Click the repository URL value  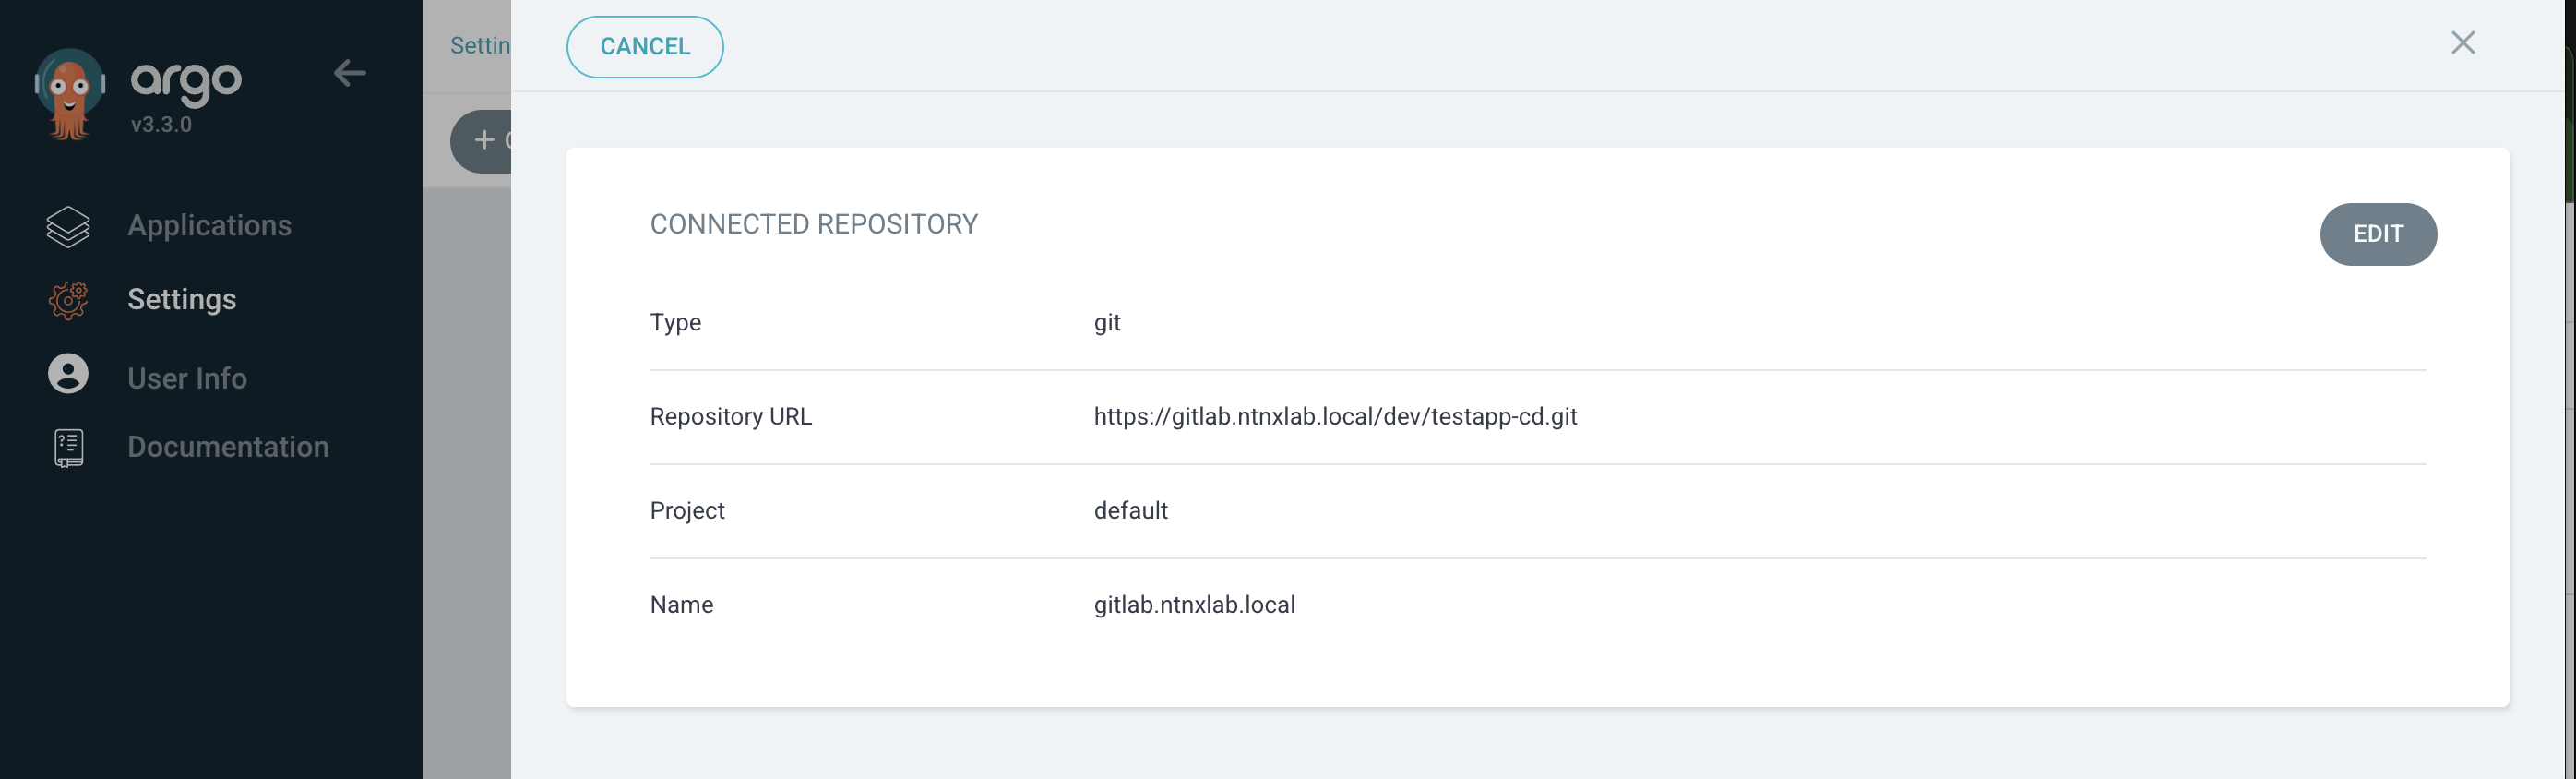1334,417
